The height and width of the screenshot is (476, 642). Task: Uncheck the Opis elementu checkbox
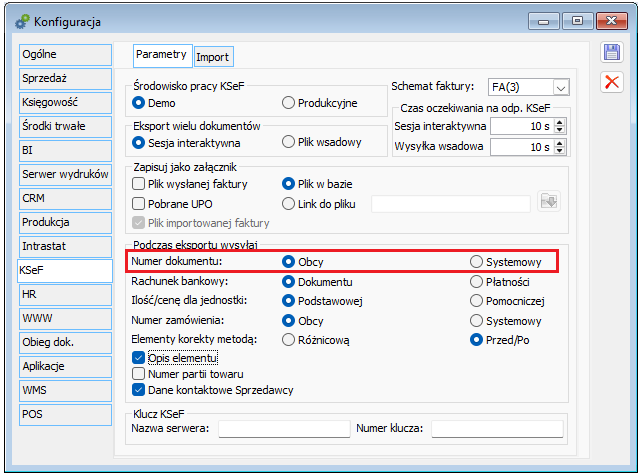(139, 357)
